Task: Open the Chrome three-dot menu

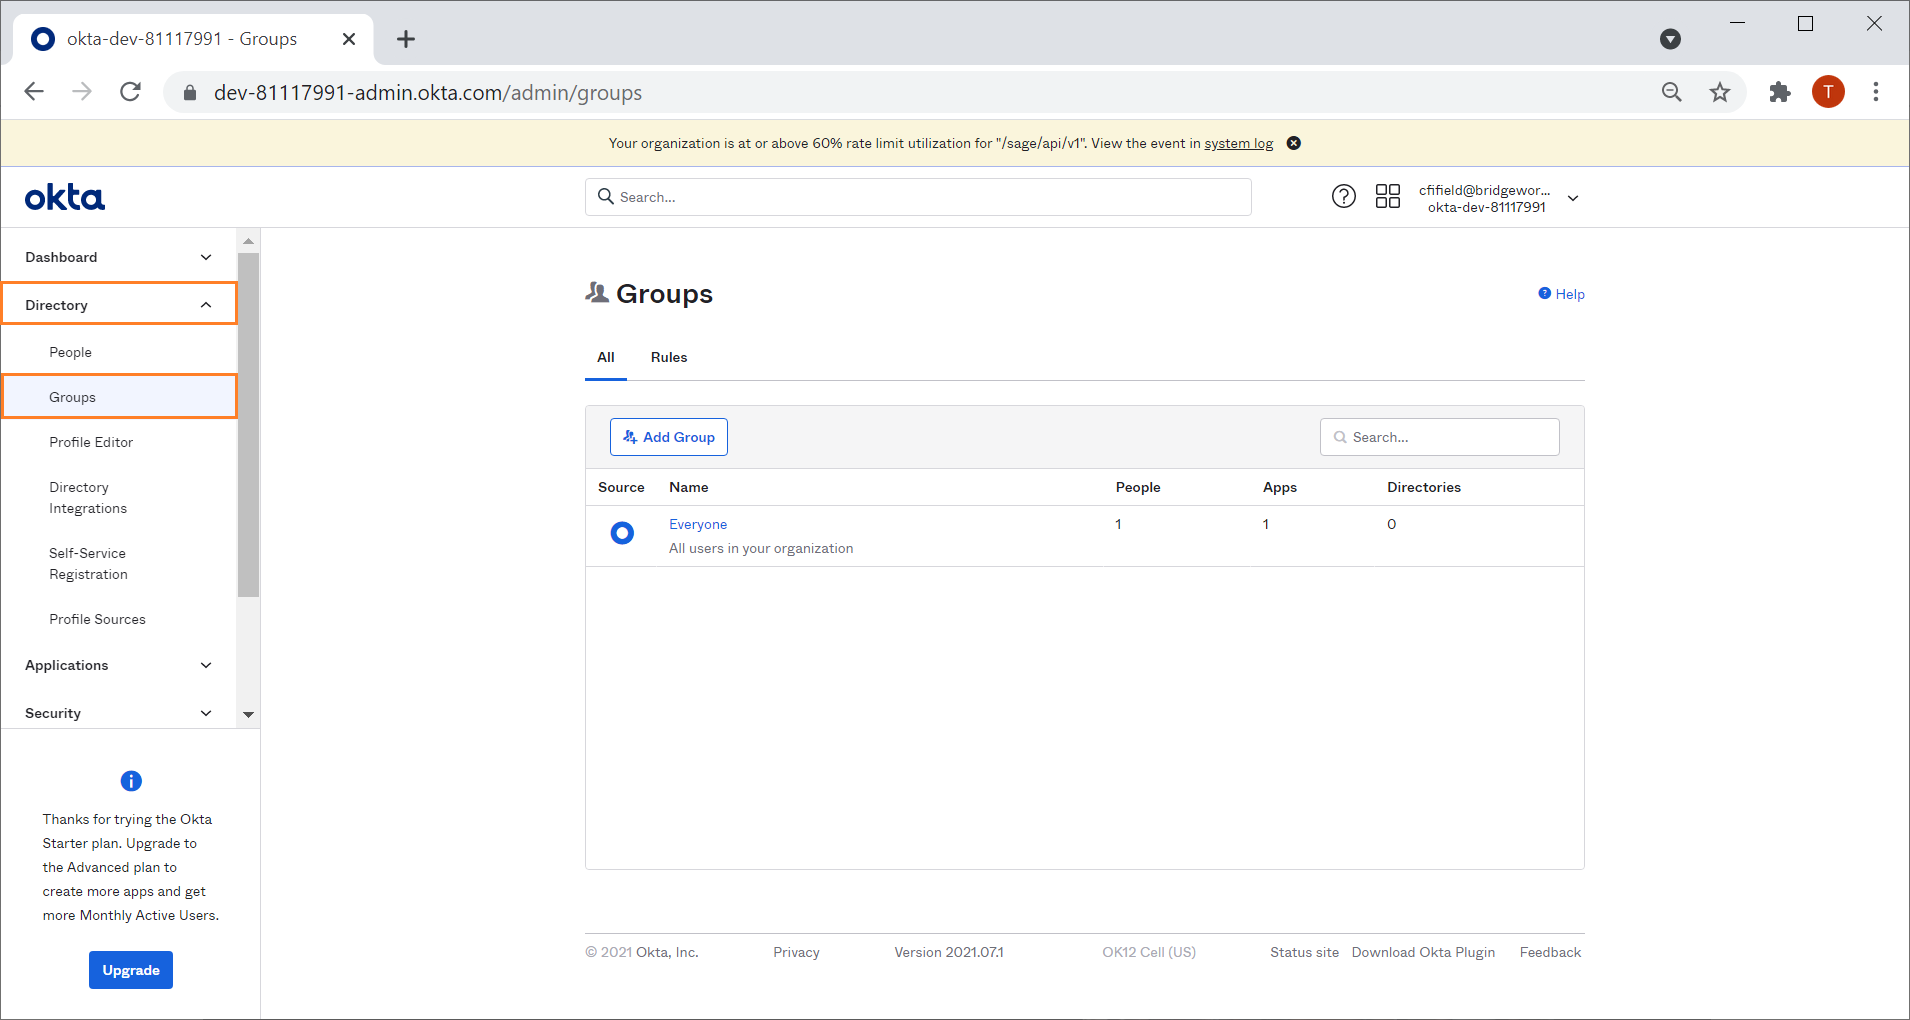Action: click(x=1876, y=92)
